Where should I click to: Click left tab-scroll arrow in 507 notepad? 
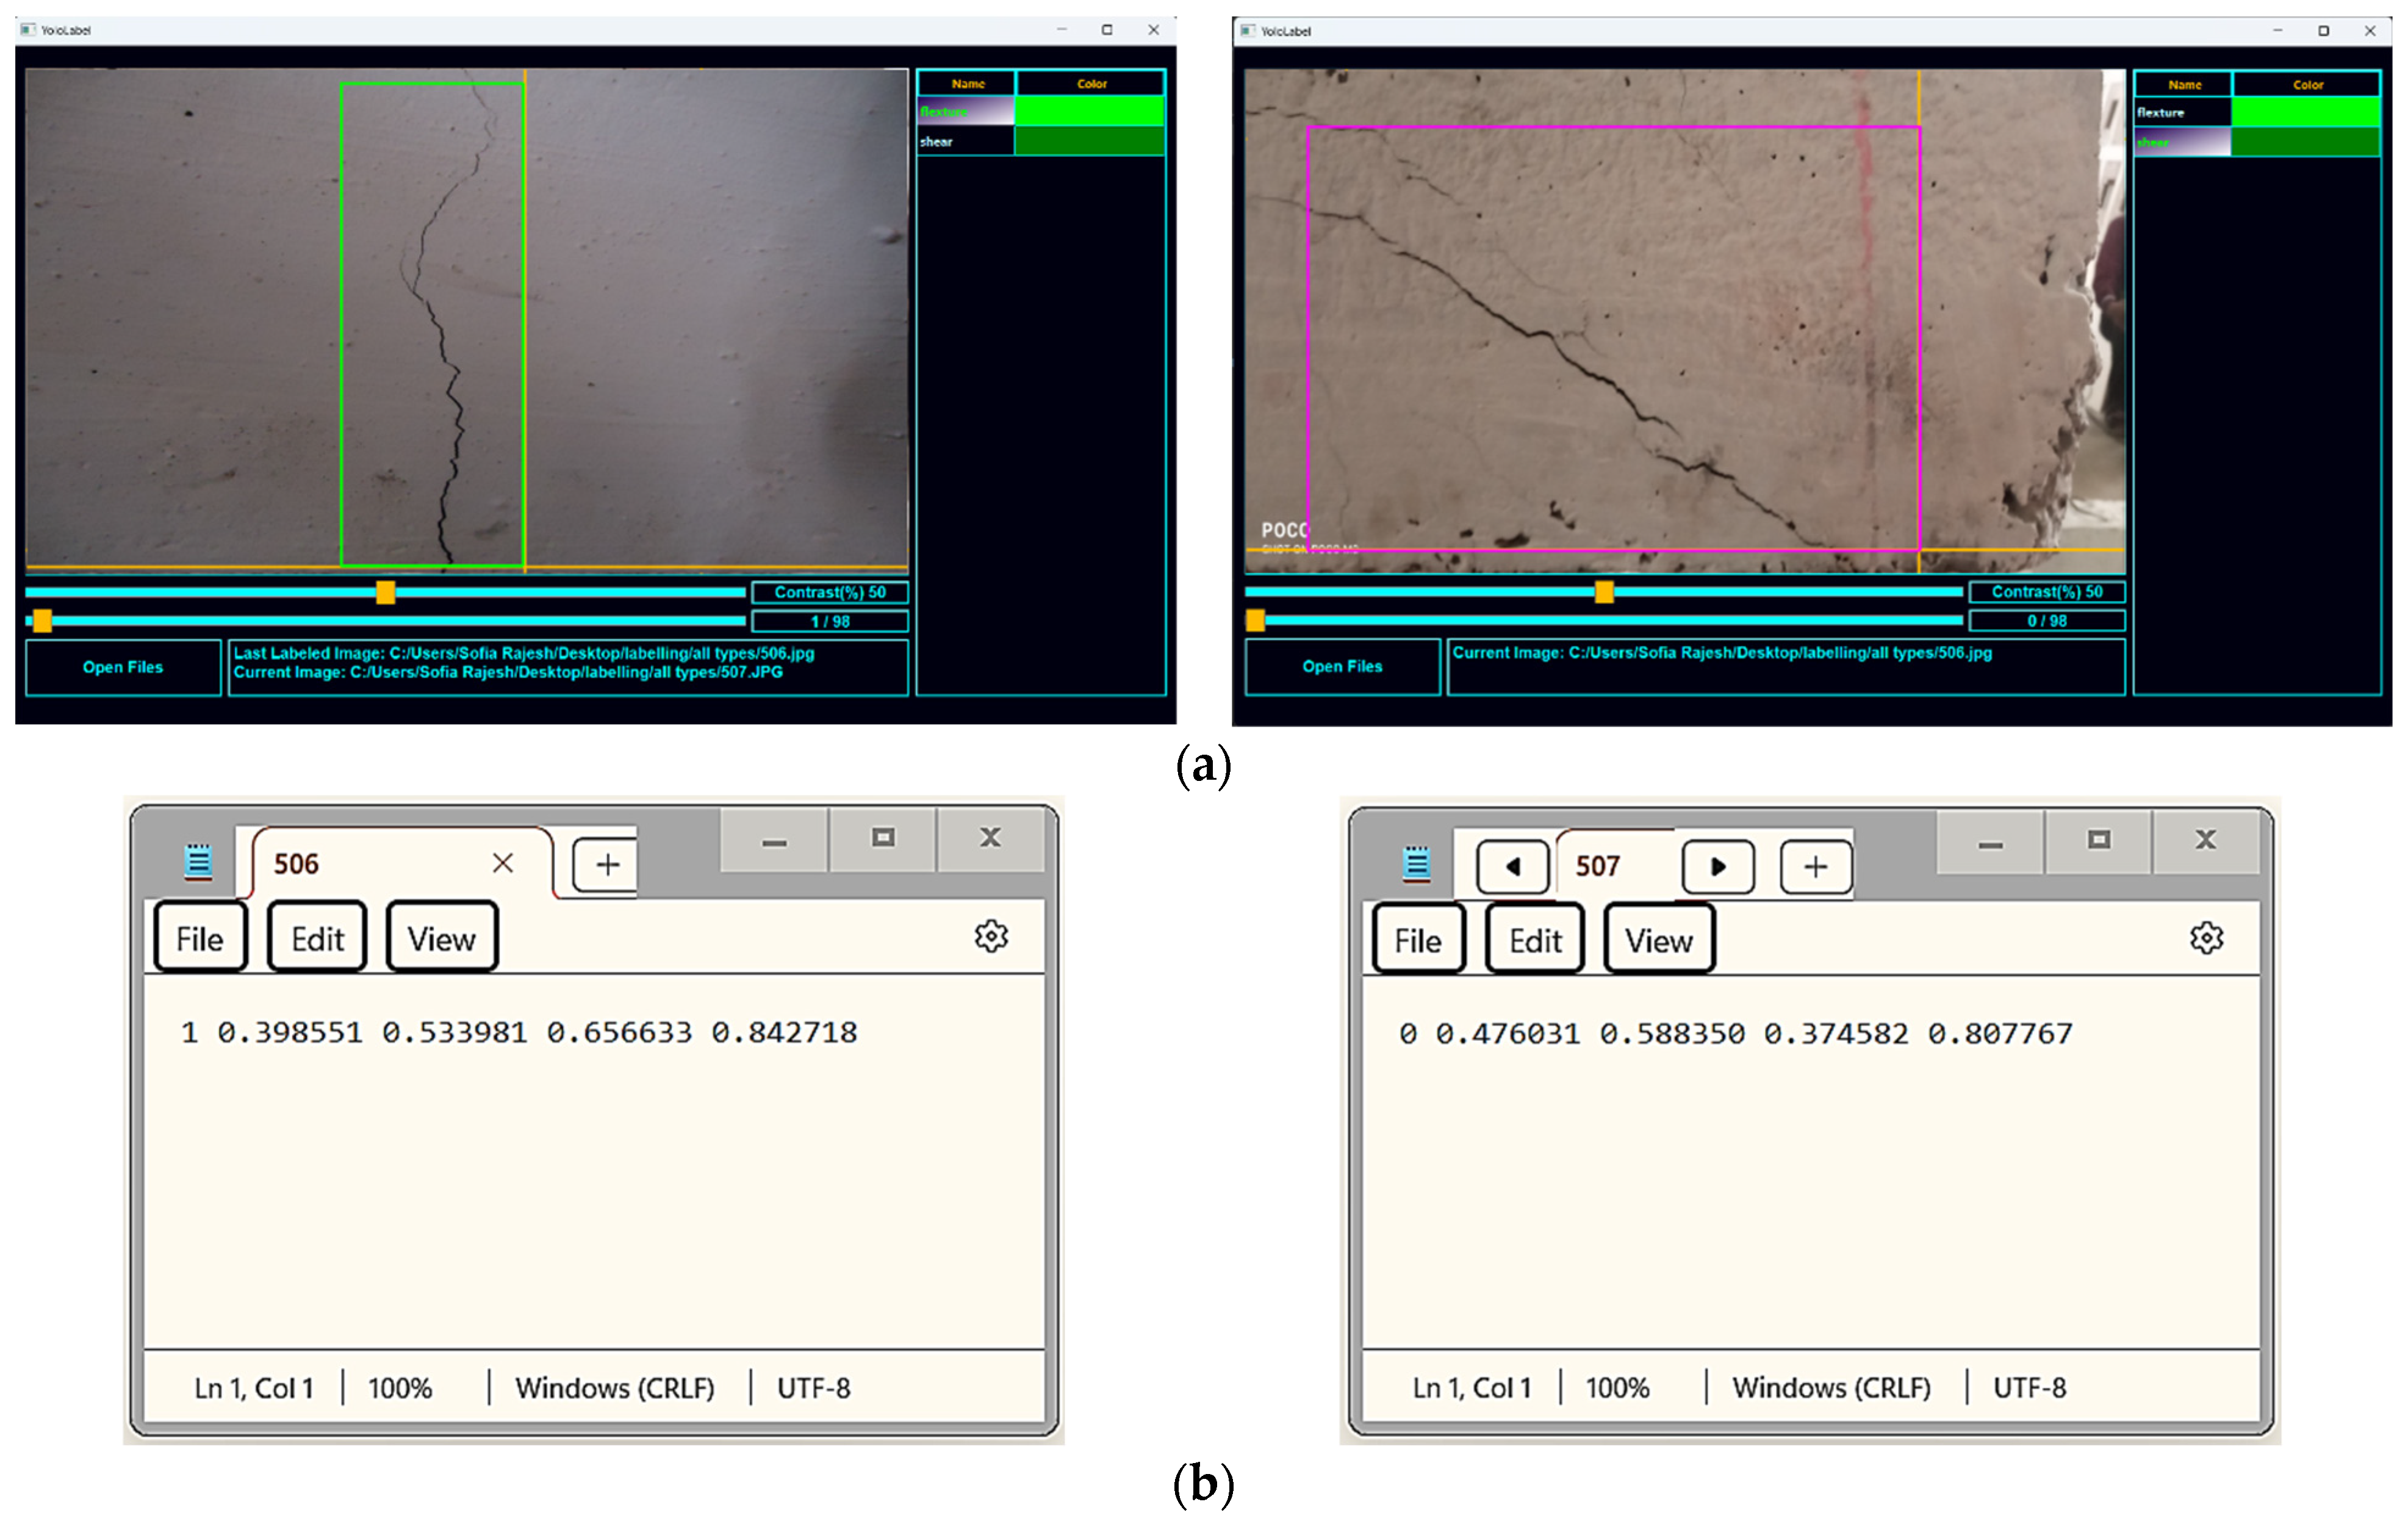[1513, 866]
